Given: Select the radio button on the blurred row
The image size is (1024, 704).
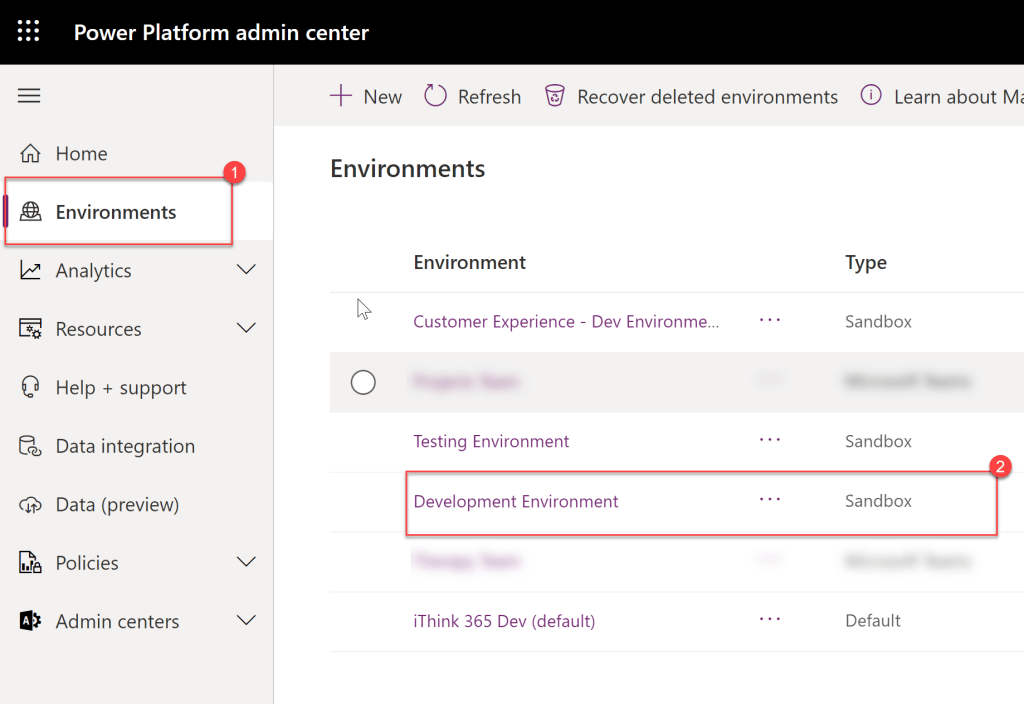Looking at the screenshot, I should coord(363,382).
